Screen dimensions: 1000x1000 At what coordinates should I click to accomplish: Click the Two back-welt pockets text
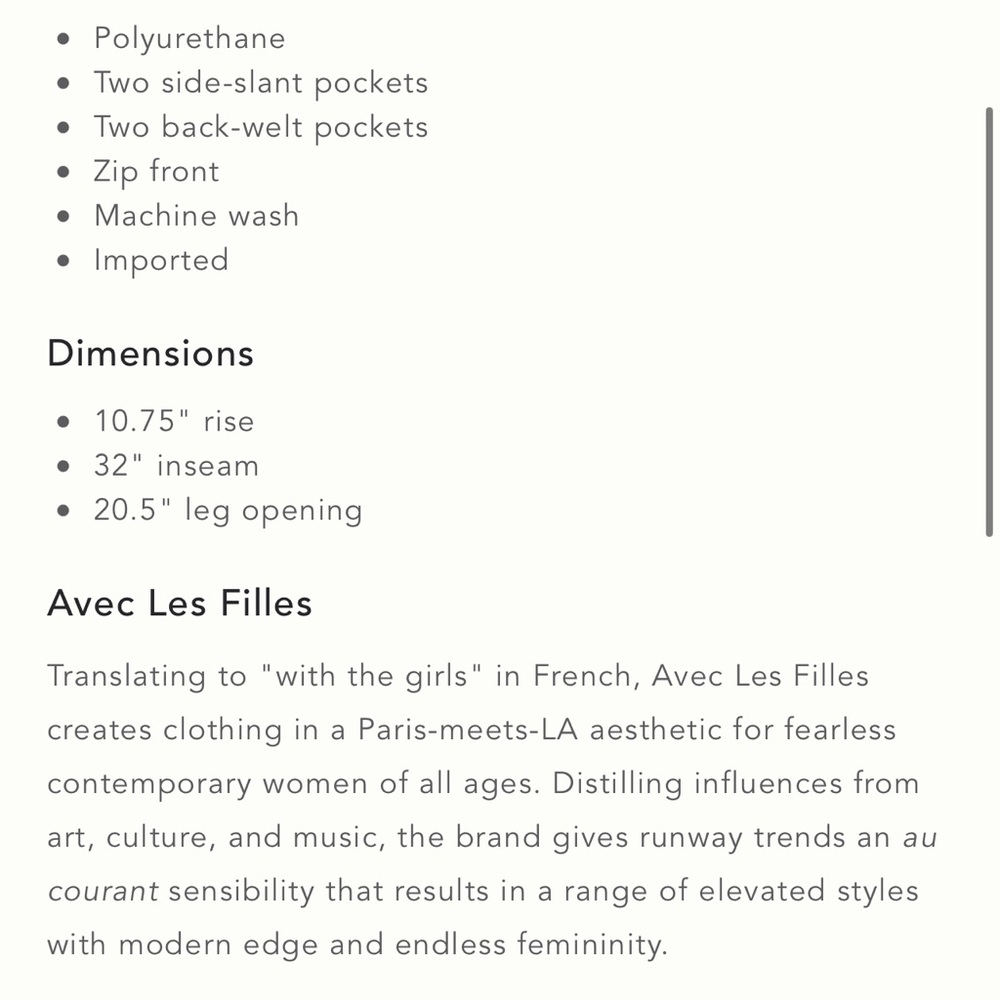(x=260, y=127)
